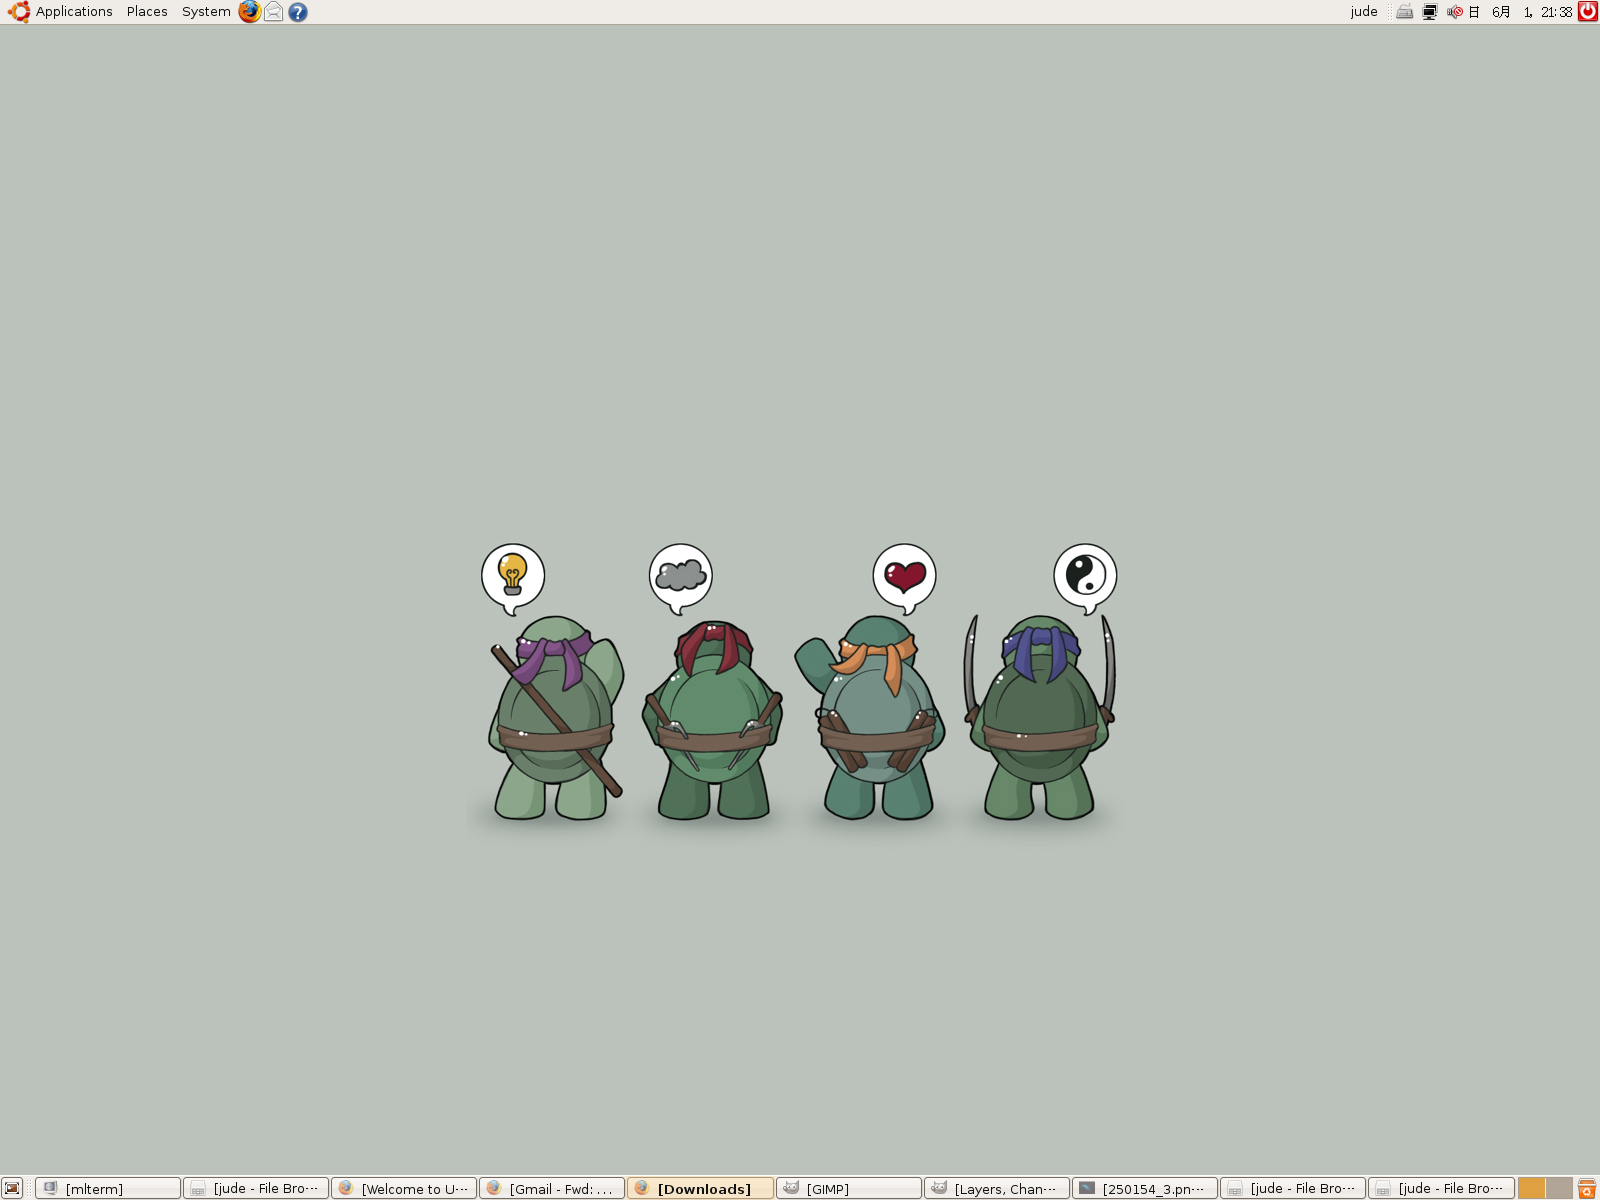The image size is (1600, 1200).
Task: Switch to the Welcome to U… window
Action: pyautogui.click(x=404, y=1188)
